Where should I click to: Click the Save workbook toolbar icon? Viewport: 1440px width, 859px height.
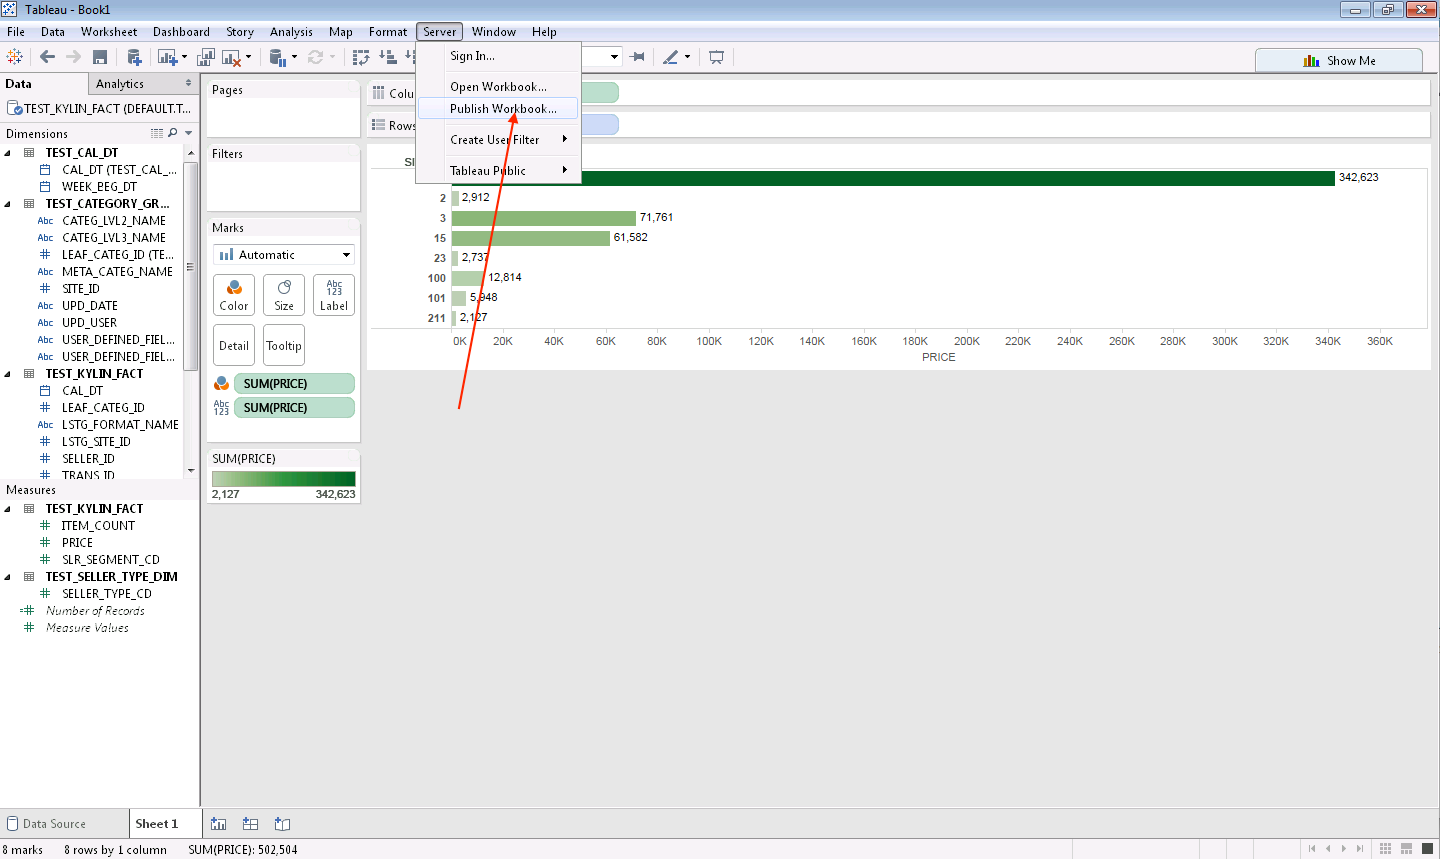click(100, 57)
